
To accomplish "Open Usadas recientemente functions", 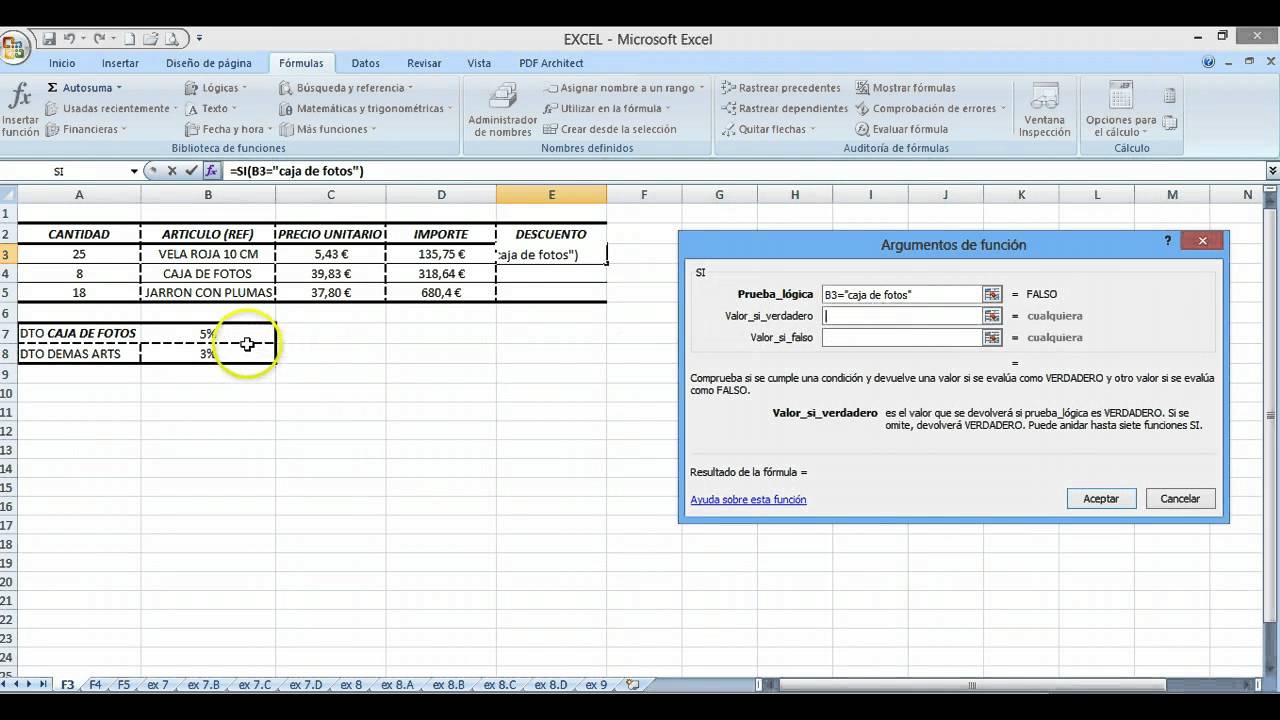I will pos(112,108).
